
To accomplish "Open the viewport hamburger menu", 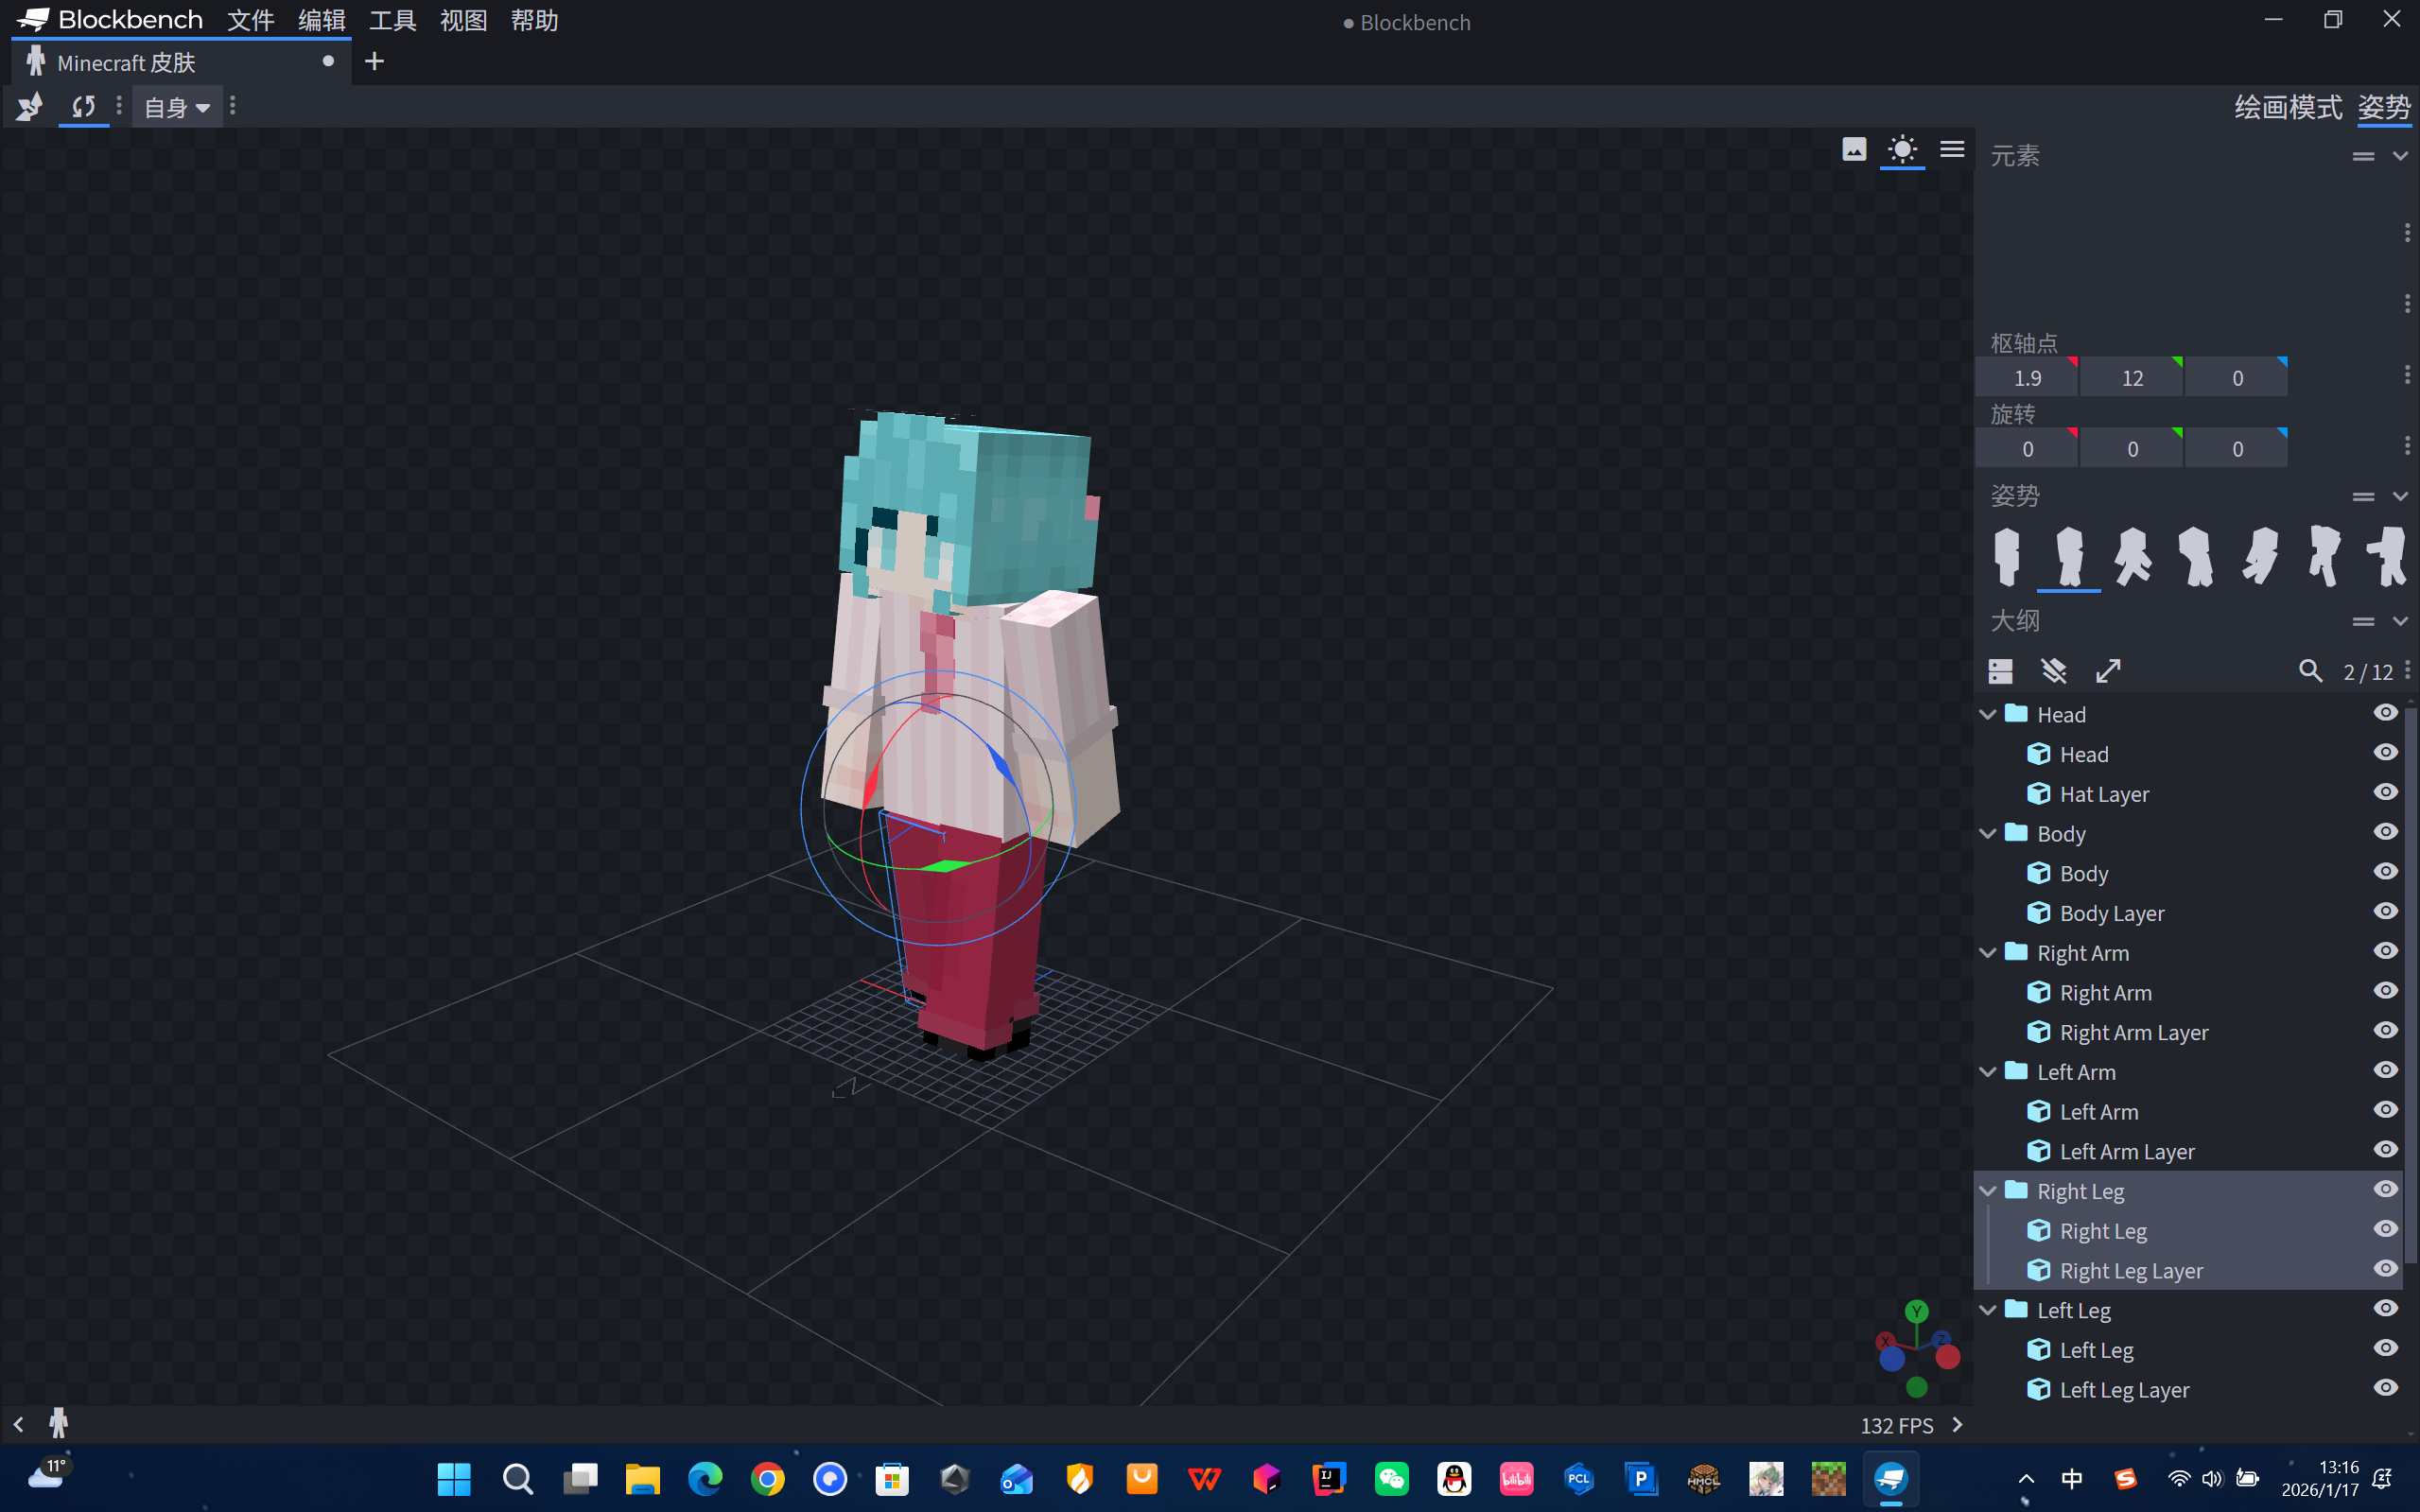I will 1951,150.
